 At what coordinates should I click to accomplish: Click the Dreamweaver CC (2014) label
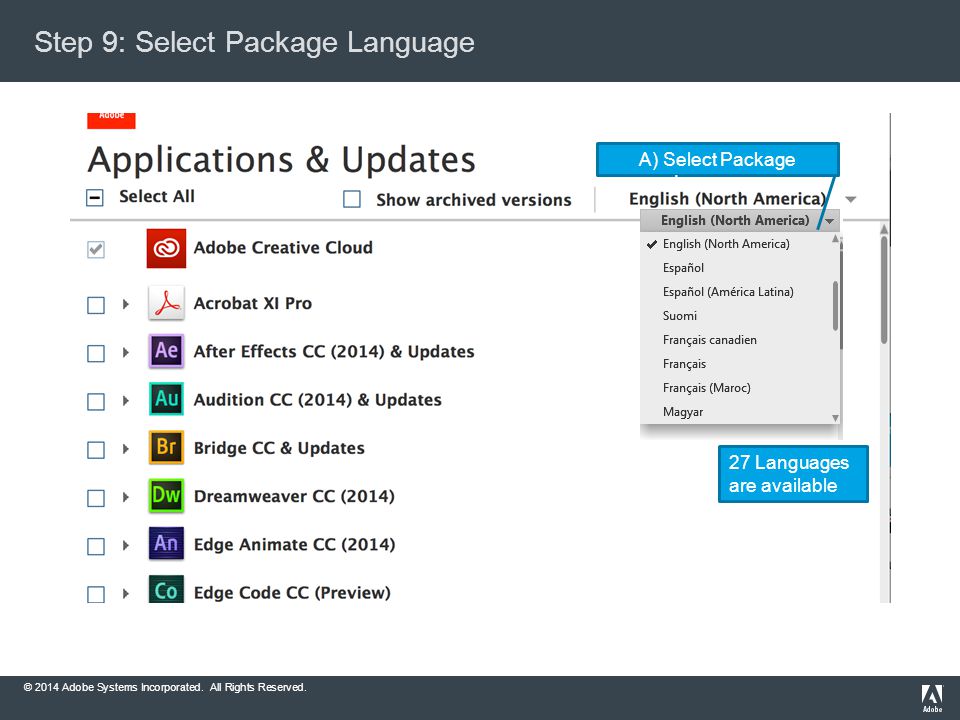[294, 496]
